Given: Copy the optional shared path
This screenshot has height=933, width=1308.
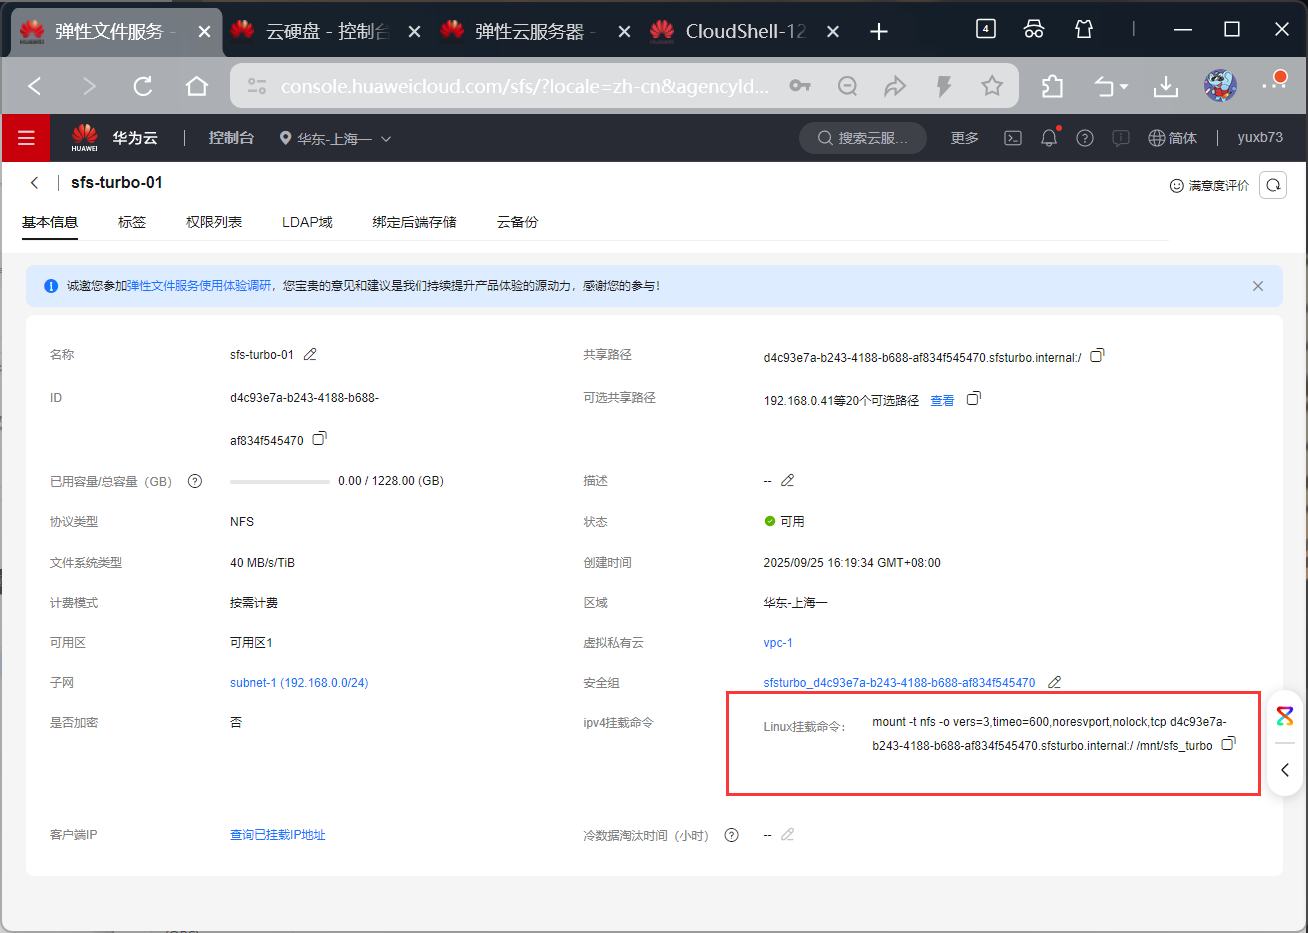Looking at the screenshot, I should [974, 399].
